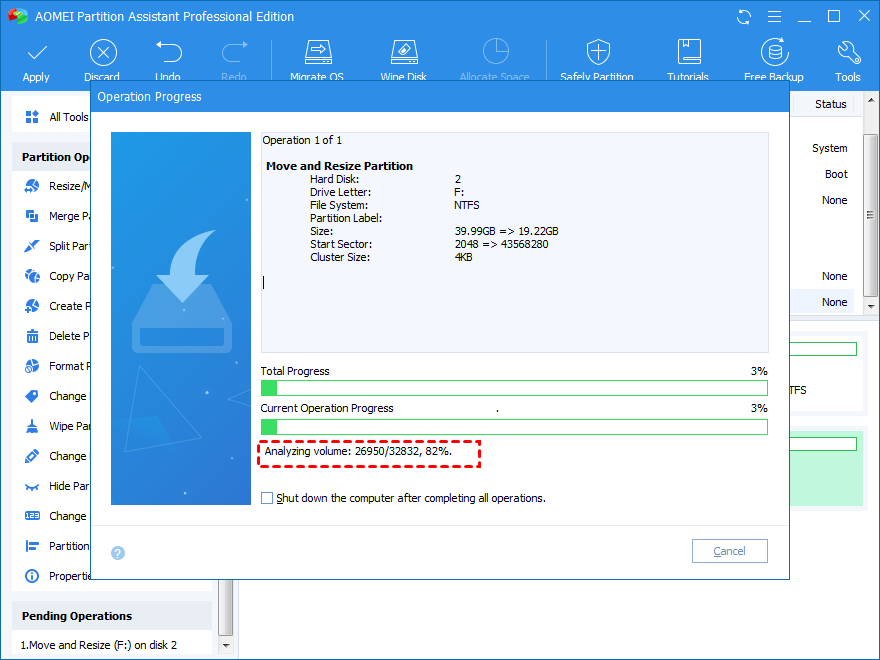The width and height of the screenshot is (880, 660).
Task: Click the Redo arrow icon
Action: point(234,52)
